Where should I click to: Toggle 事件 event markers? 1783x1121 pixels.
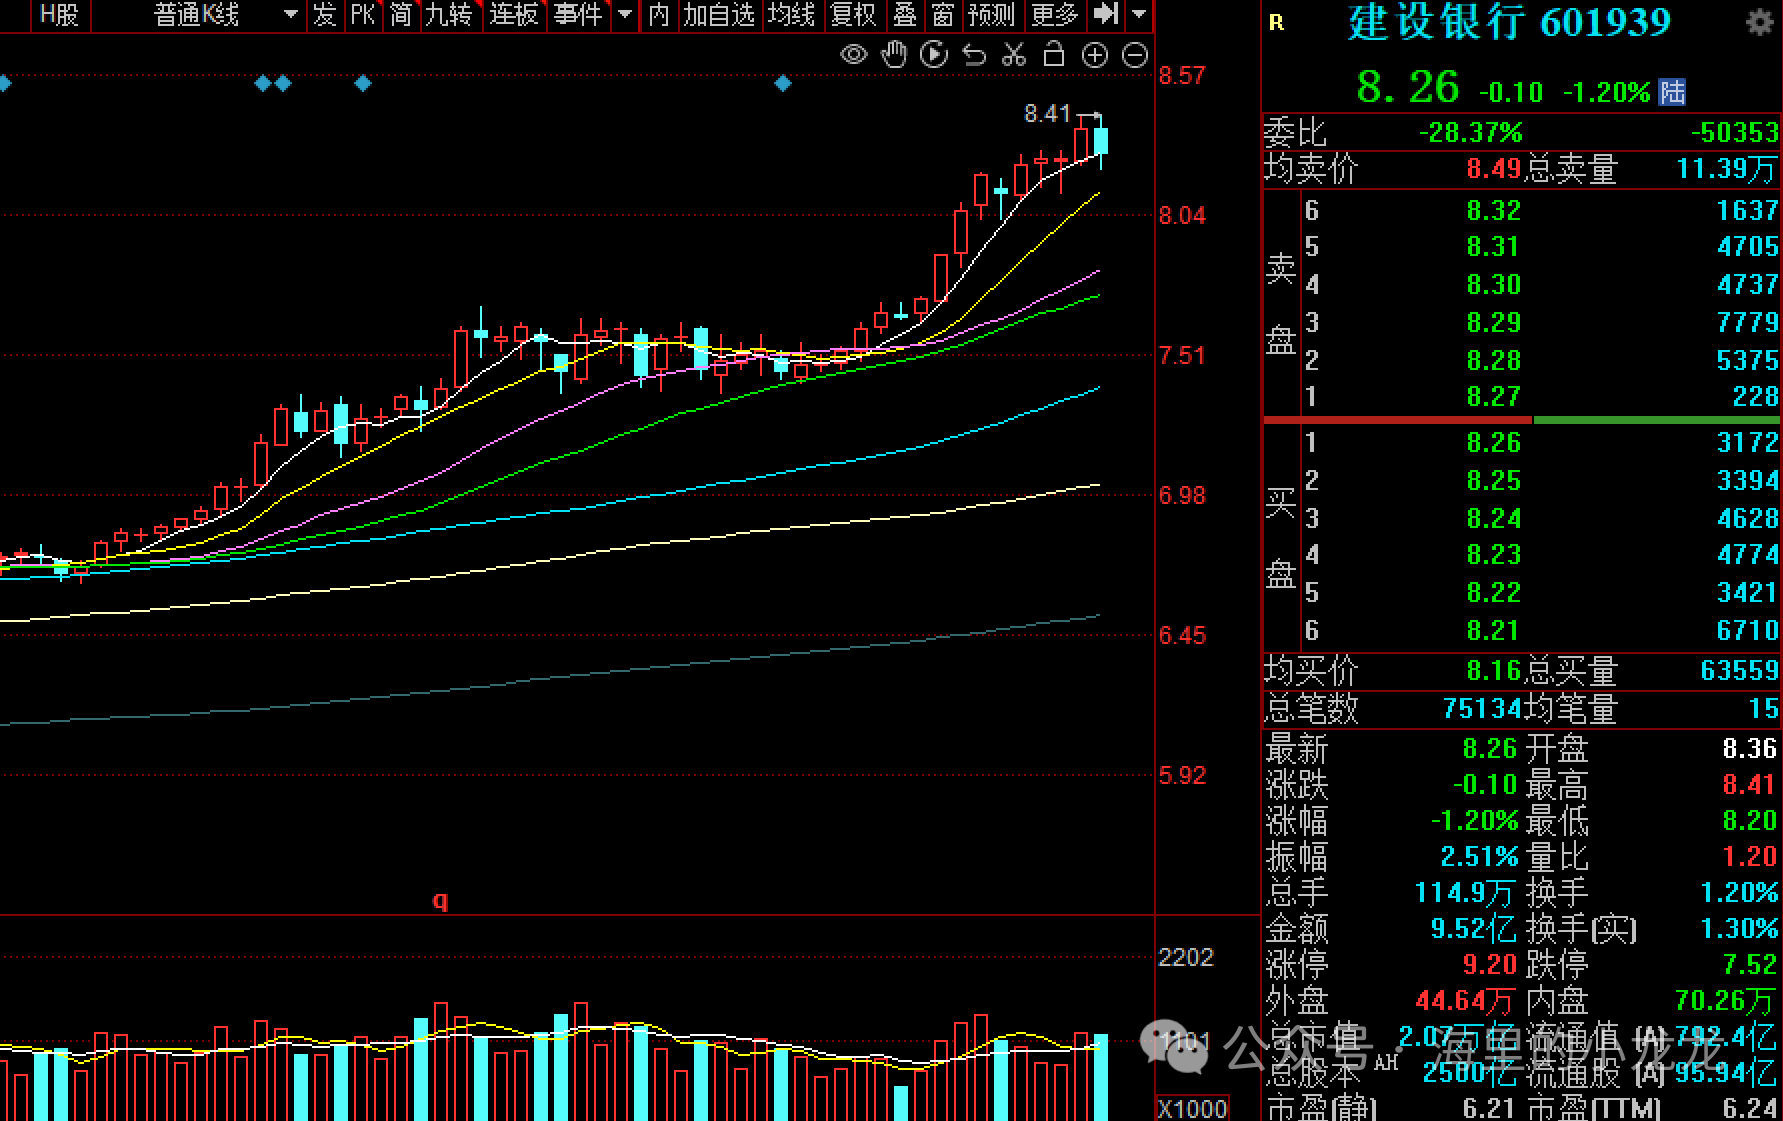578,14
